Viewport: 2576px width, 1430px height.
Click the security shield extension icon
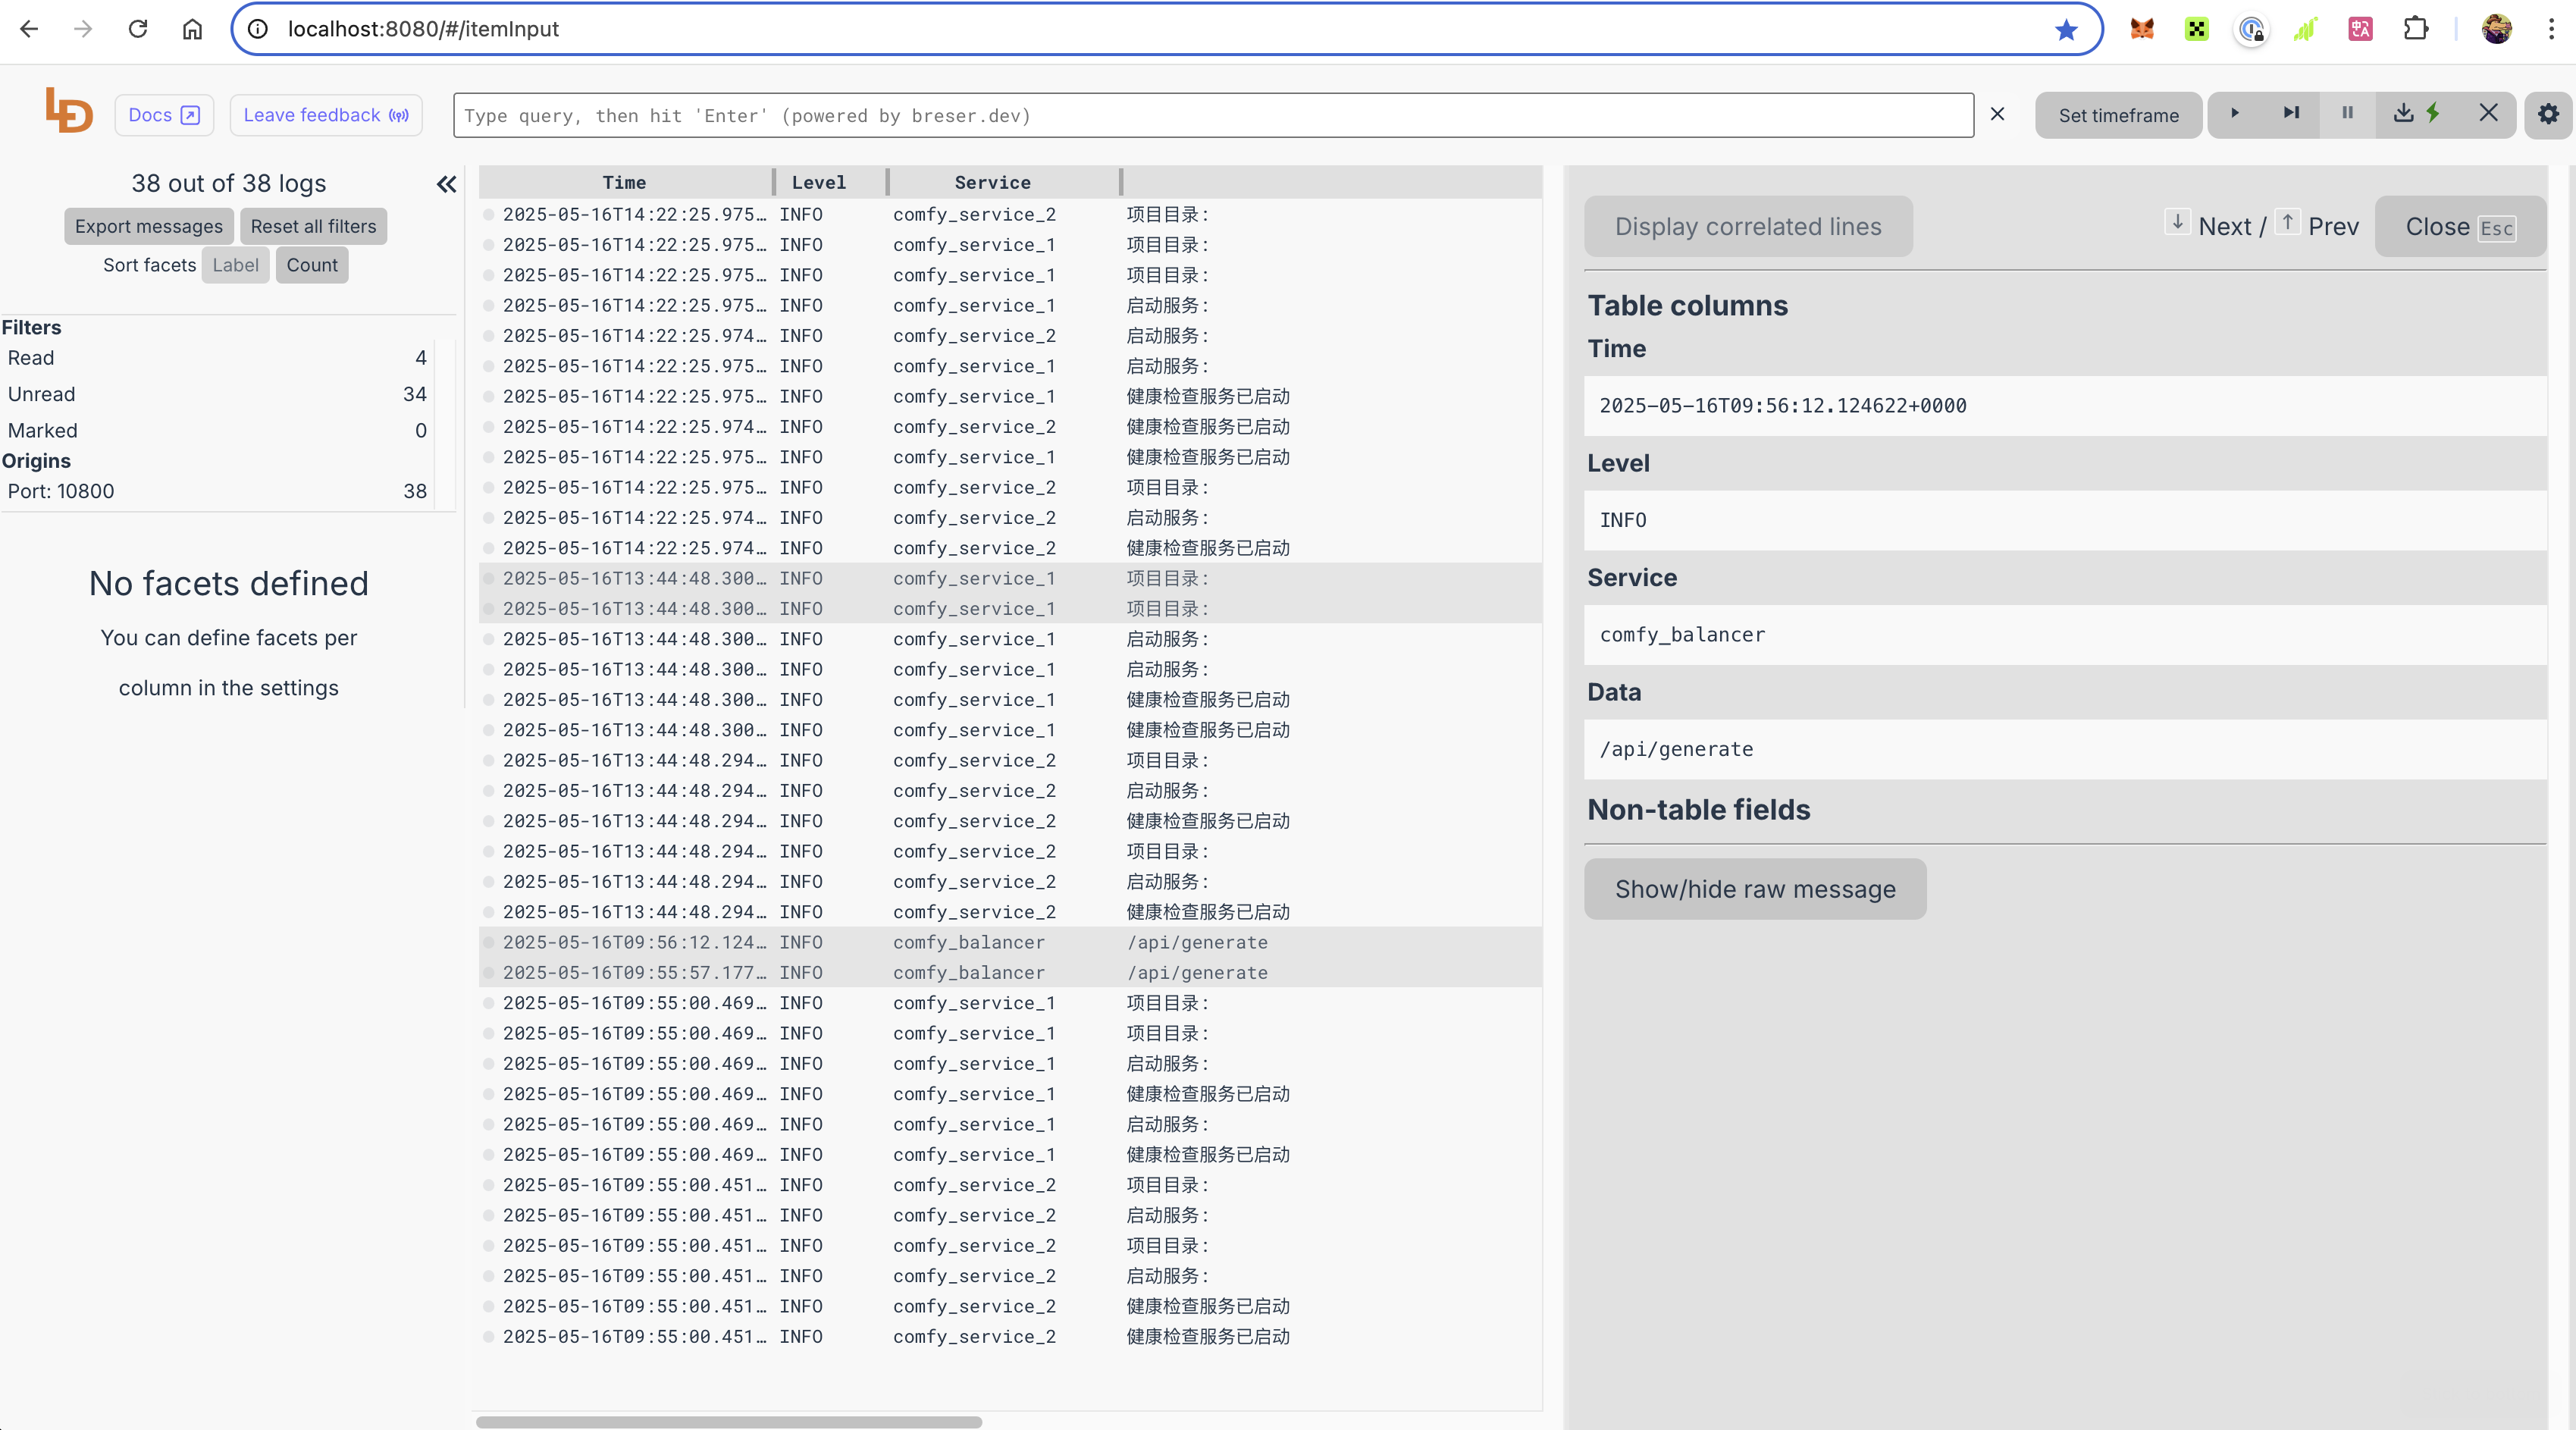pos(2251,29)
